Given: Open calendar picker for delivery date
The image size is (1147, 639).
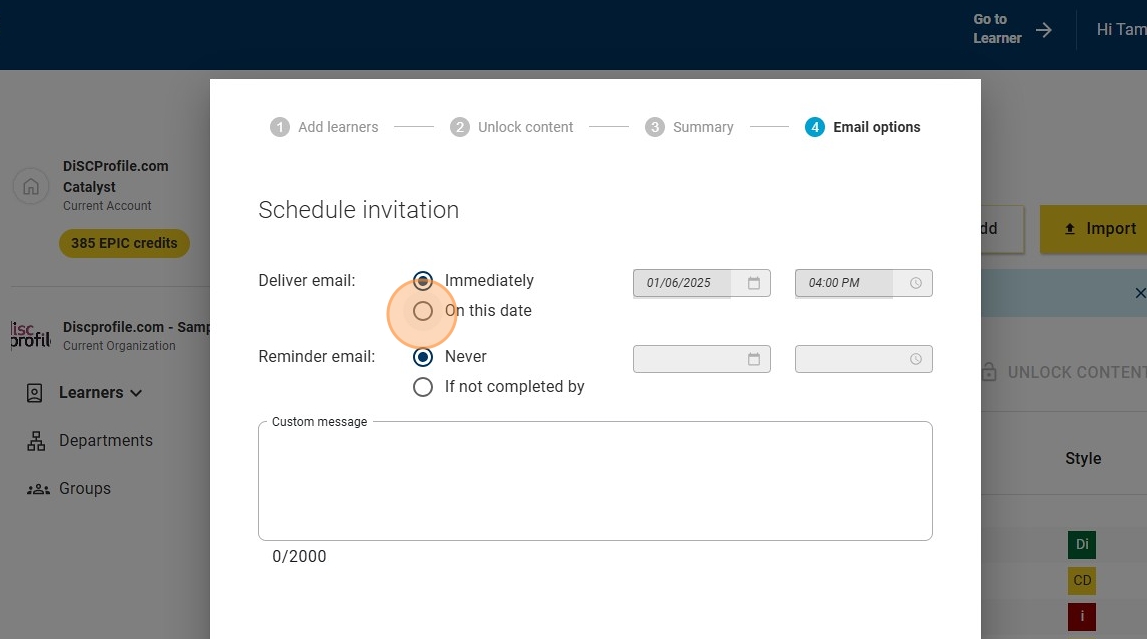Looking at the screenshot, I should pyautogui.click(x=753, y=283).
